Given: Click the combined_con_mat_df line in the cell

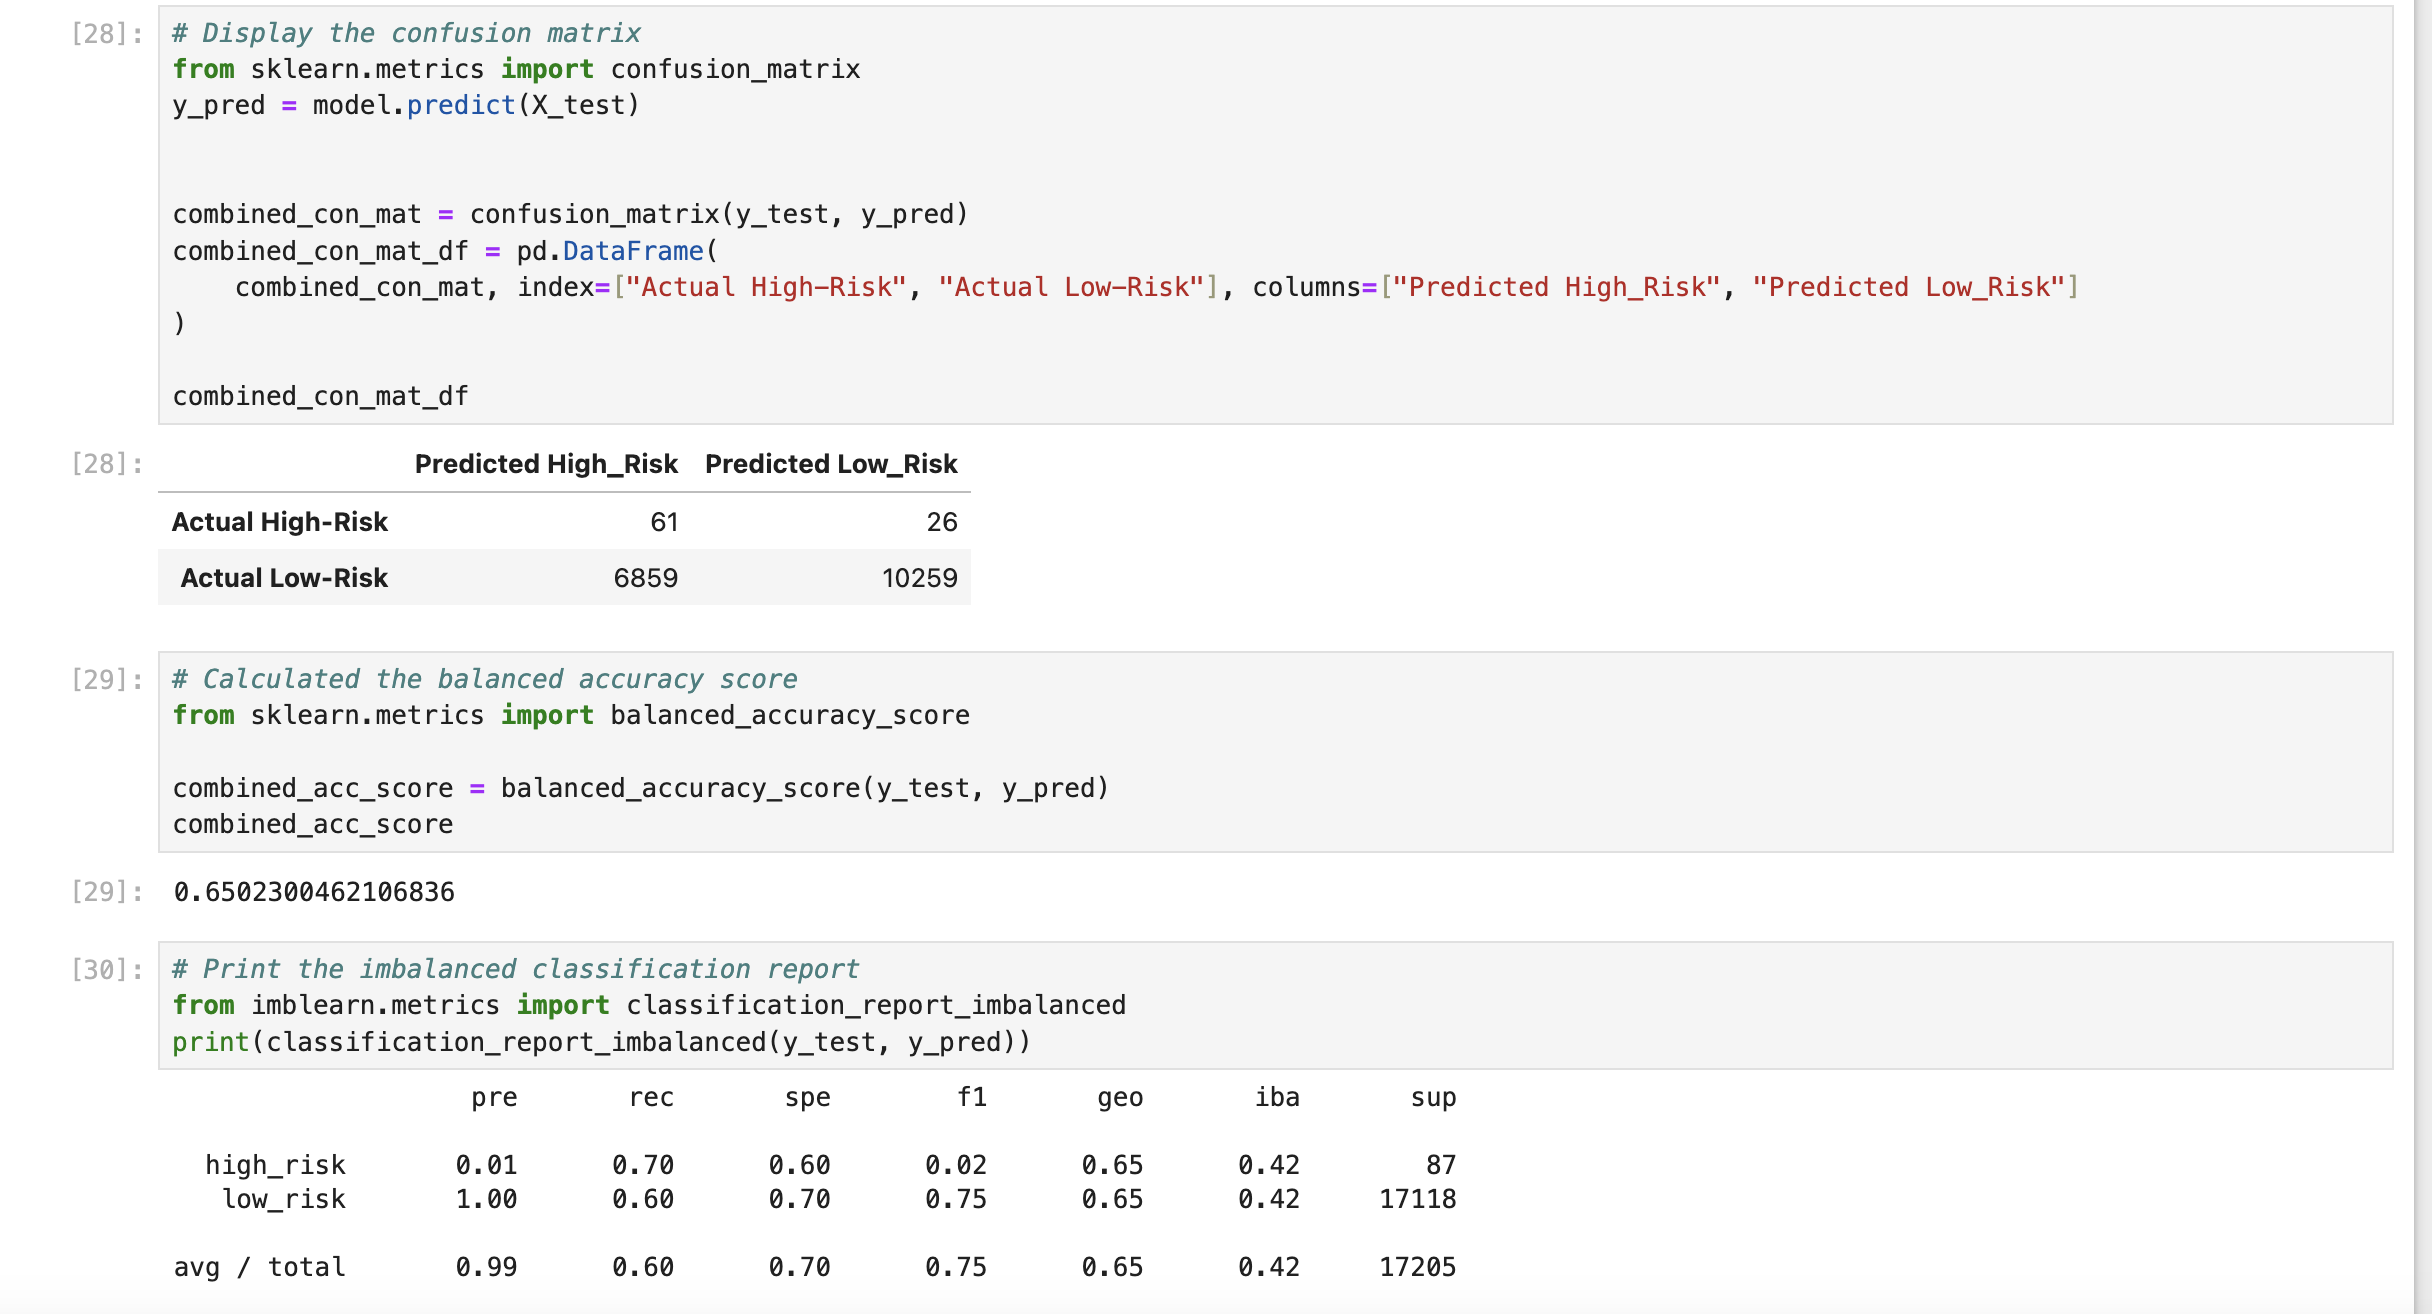Looking at the screenshot, I should [x=320, y=396].
